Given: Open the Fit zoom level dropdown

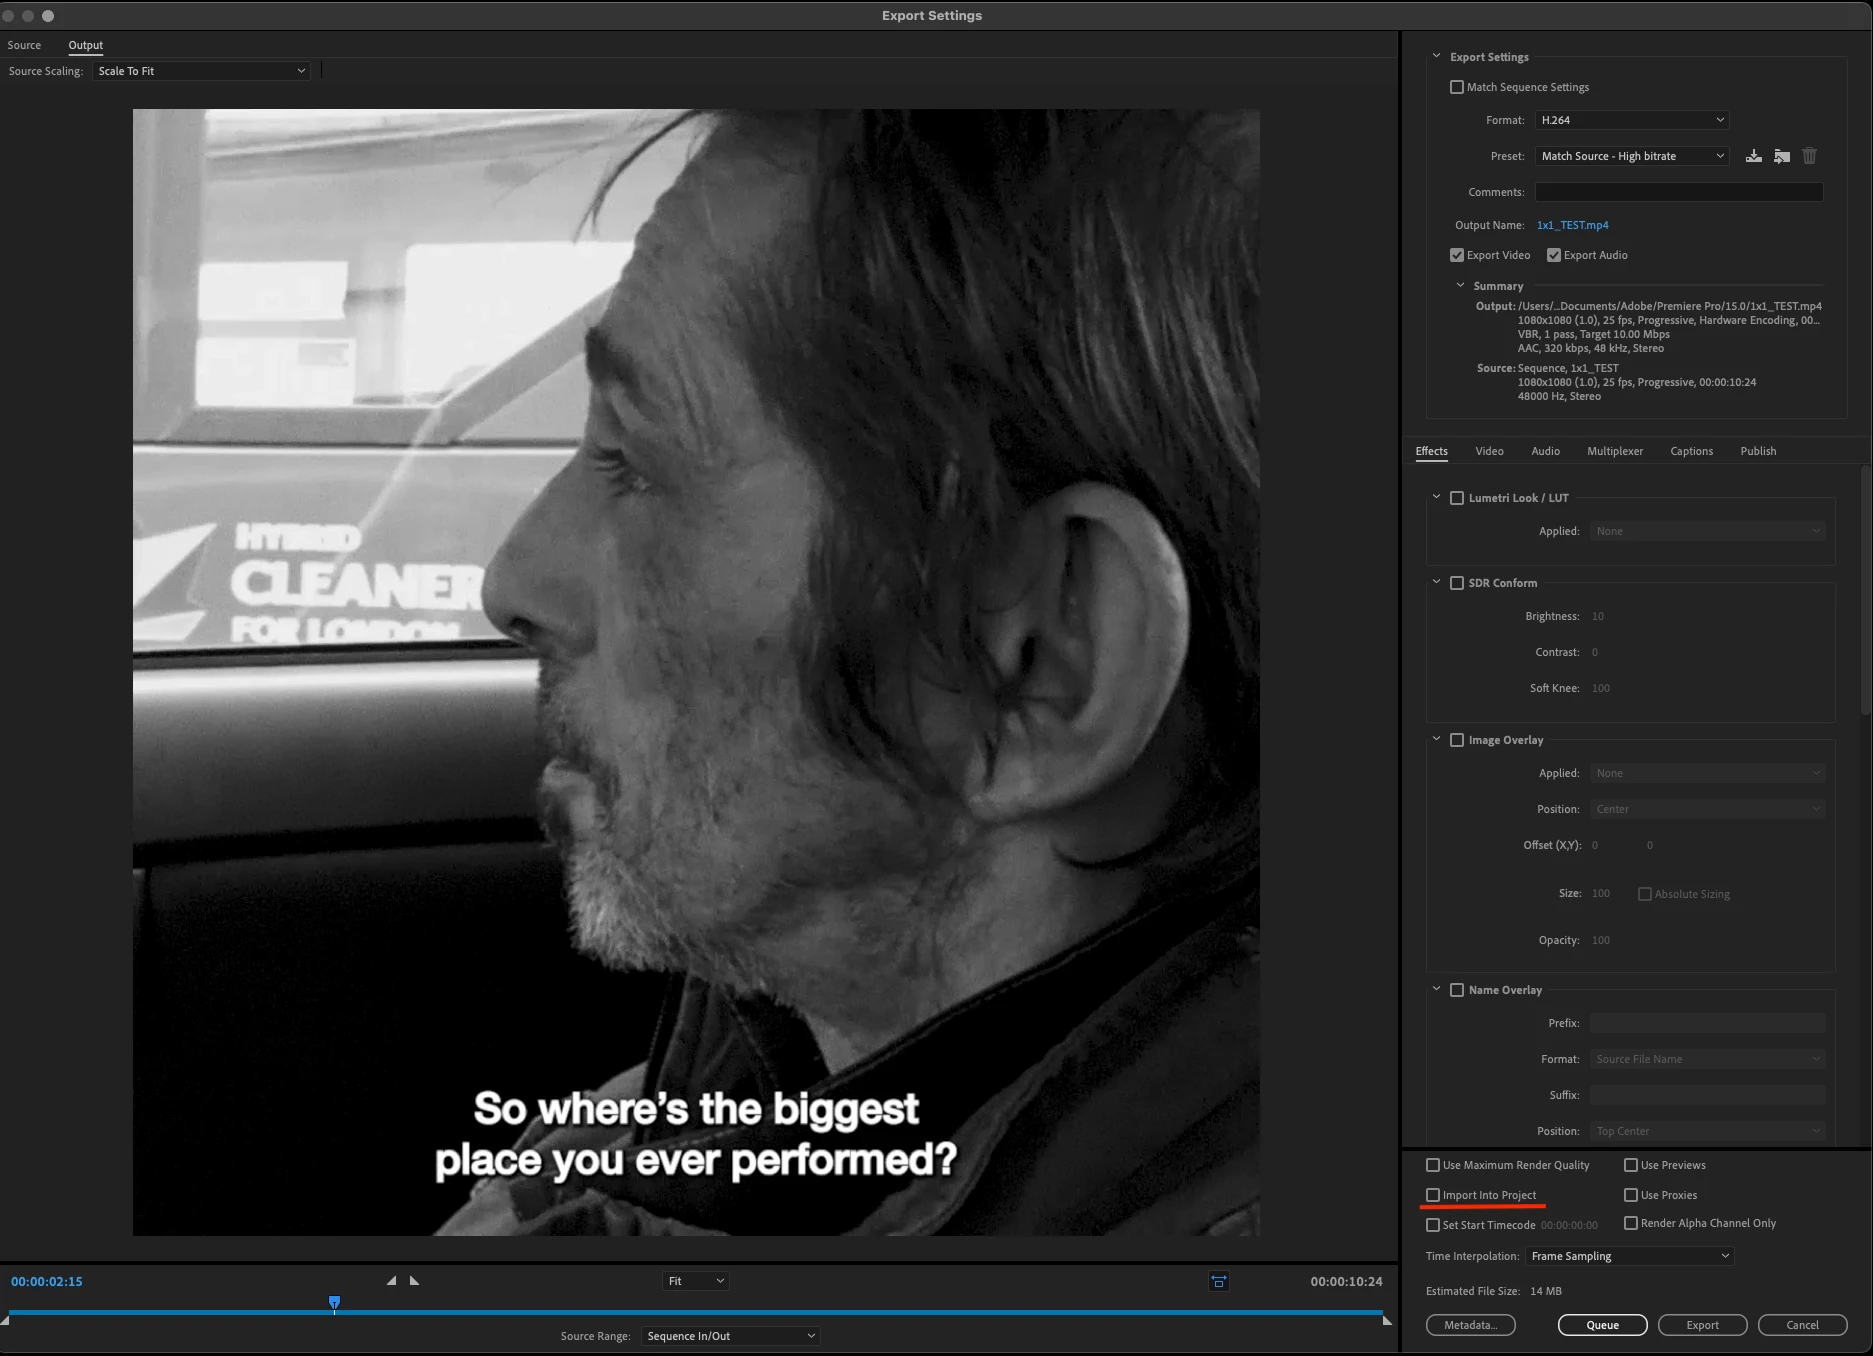Looking at the screenshot, I should (695, 1281).
